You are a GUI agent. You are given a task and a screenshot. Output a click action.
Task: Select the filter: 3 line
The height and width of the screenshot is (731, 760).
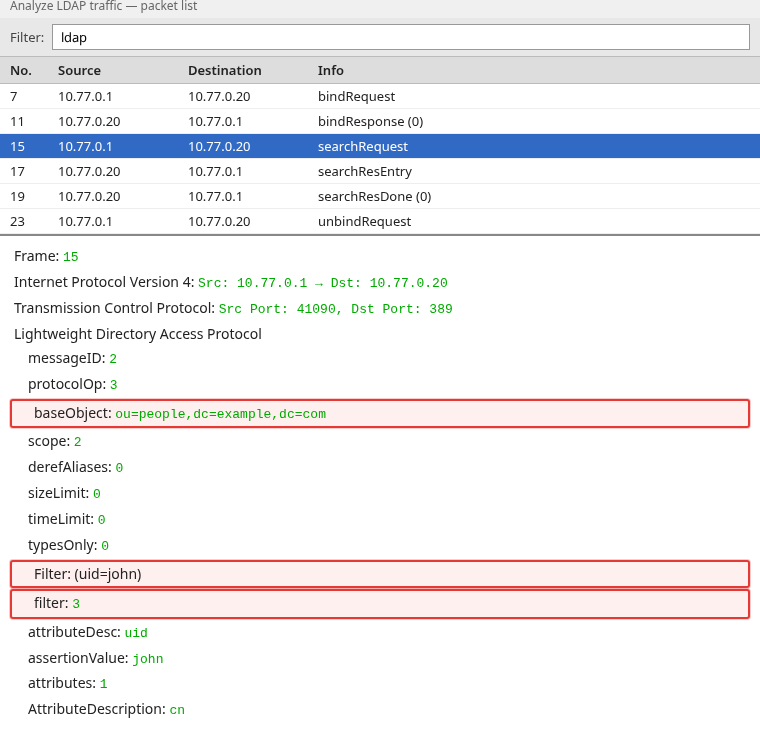[380, 604]
